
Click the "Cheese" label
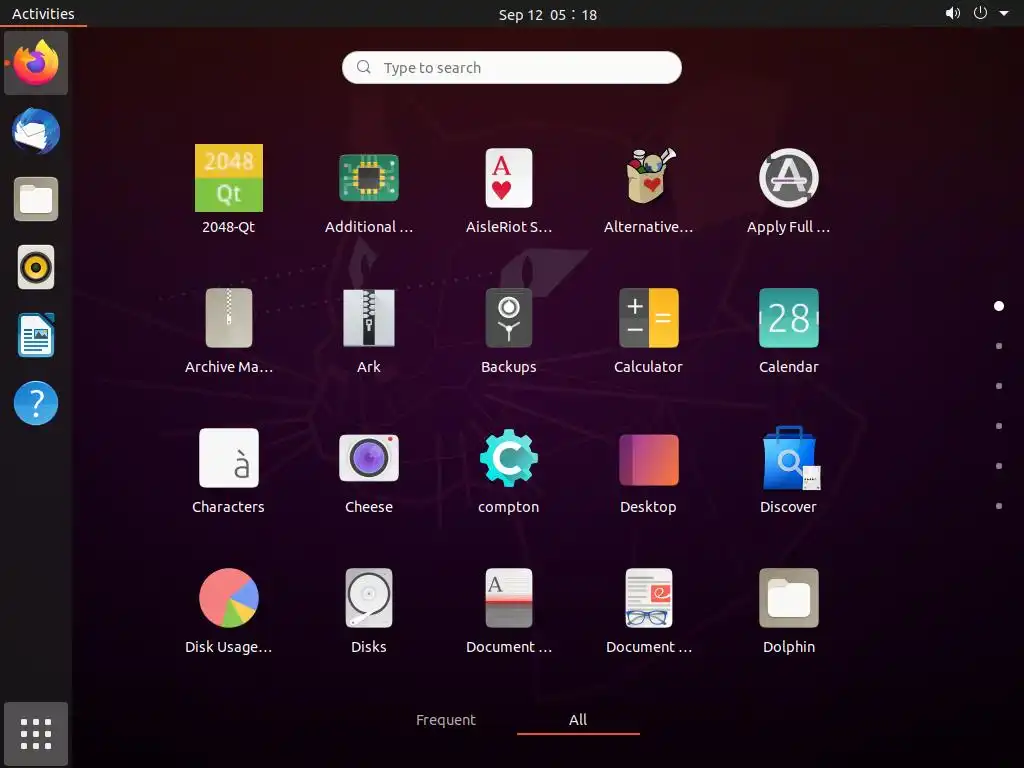pyautogui.click(x=368, y=507)
